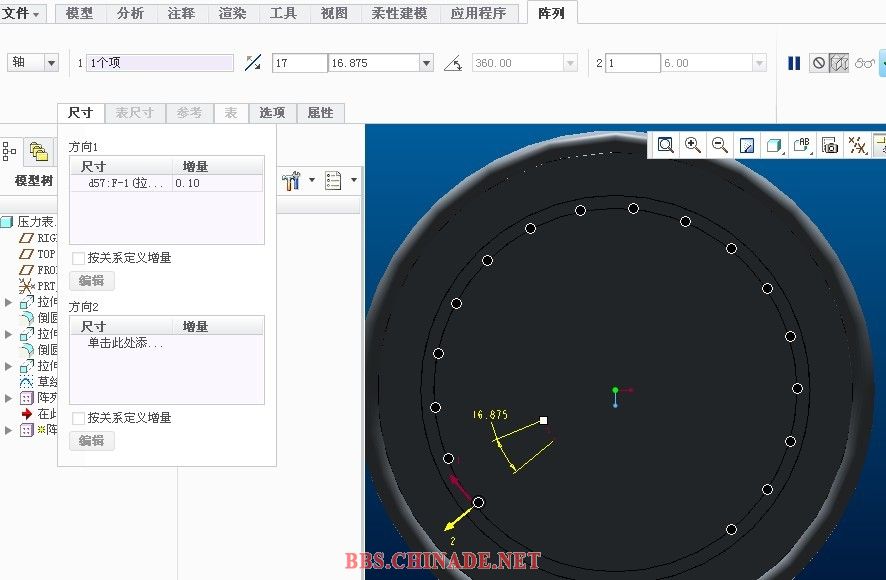Expand the 阵列 pattern node above the insert arrow
The height and width of the screenshot is (580, 886).
(x=8, y=398)
